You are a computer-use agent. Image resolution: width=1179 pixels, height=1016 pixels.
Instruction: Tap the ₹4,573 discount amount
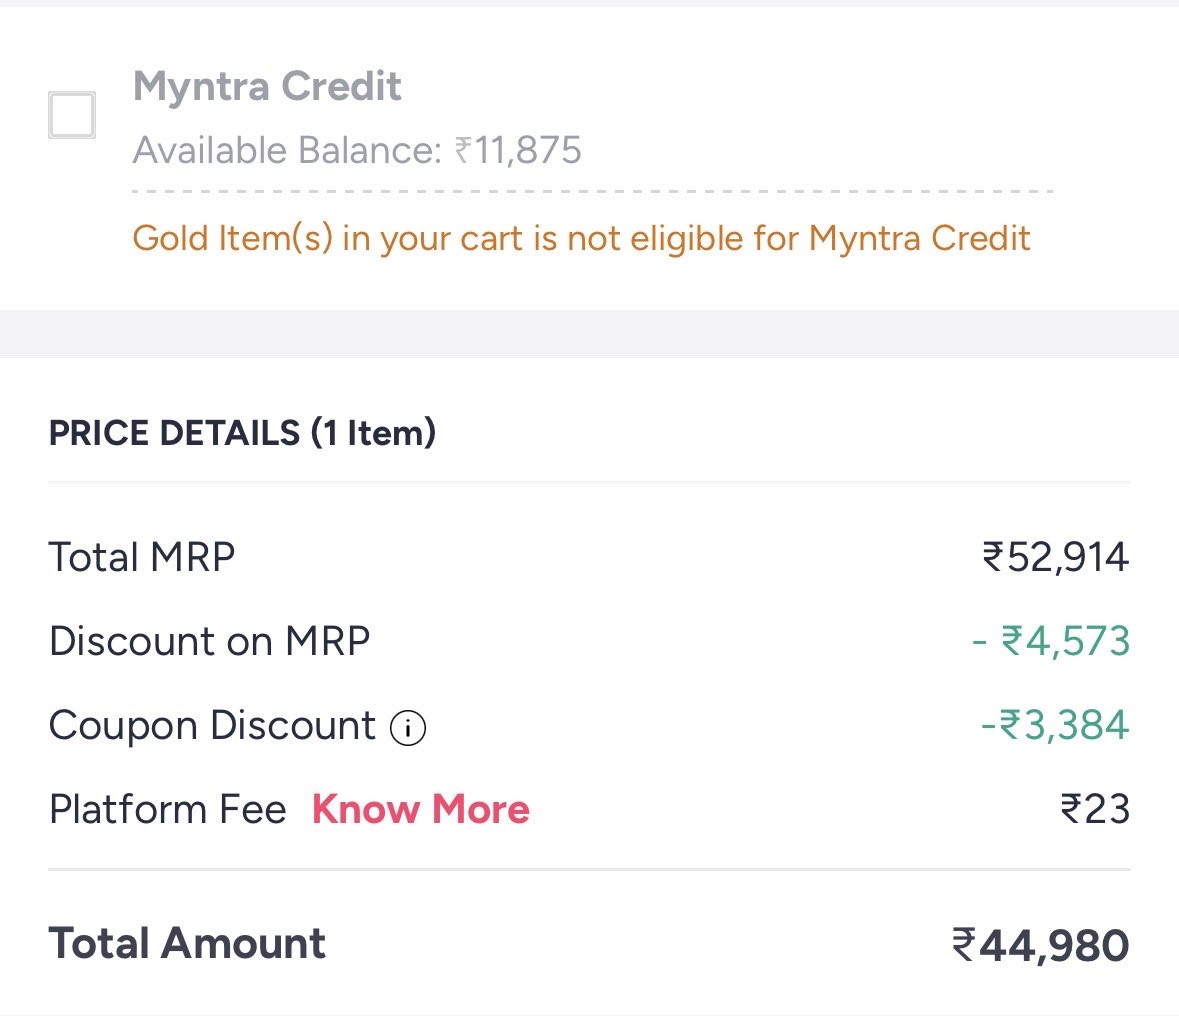tap(1051, 641)
